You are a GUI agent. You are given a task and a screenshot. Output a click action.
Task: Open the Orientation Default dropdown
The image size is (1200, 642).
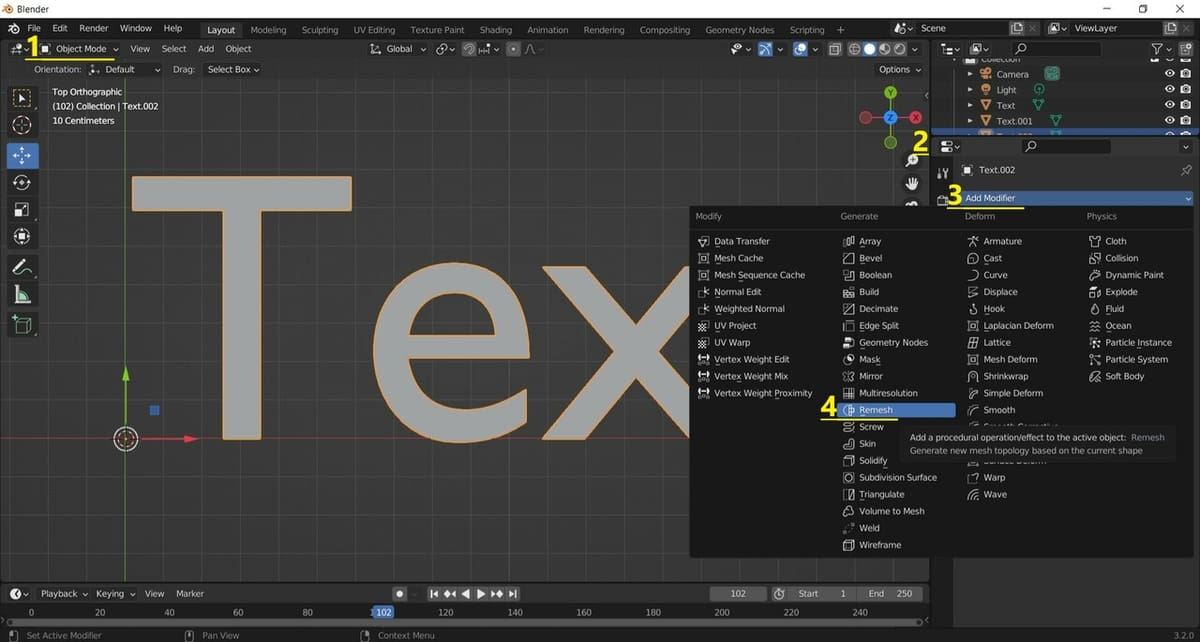click(x=125, y=70)
